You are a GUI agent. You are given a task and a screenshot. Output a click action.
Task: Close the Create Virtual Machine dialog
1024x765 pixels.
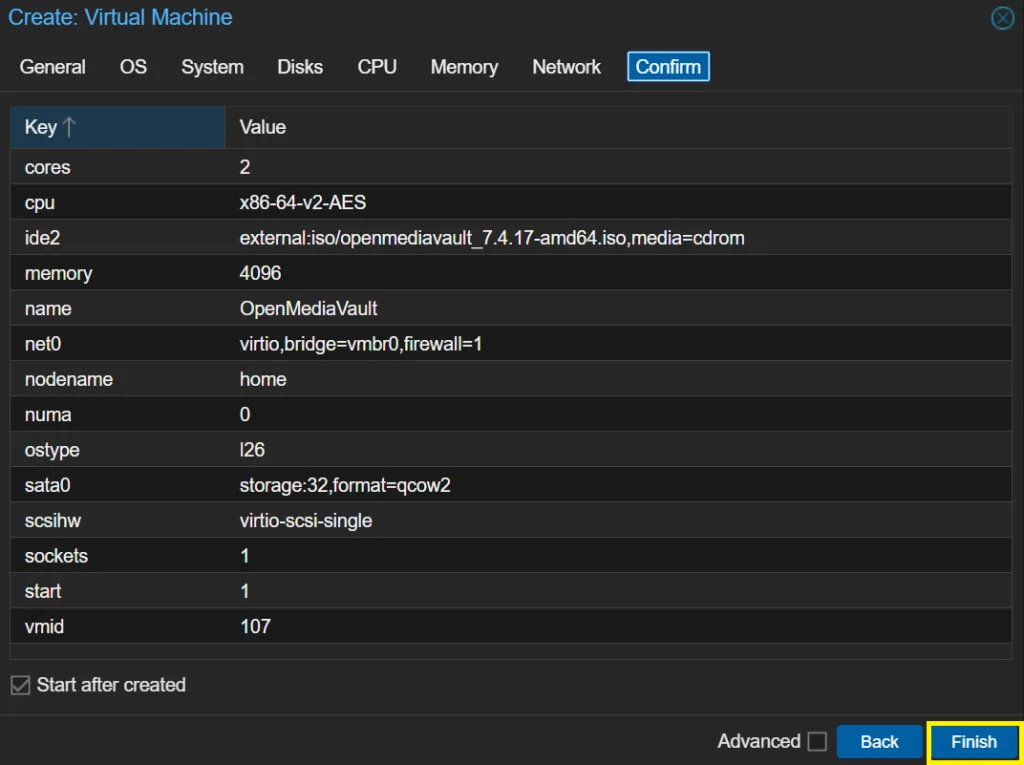[1002, 18]
